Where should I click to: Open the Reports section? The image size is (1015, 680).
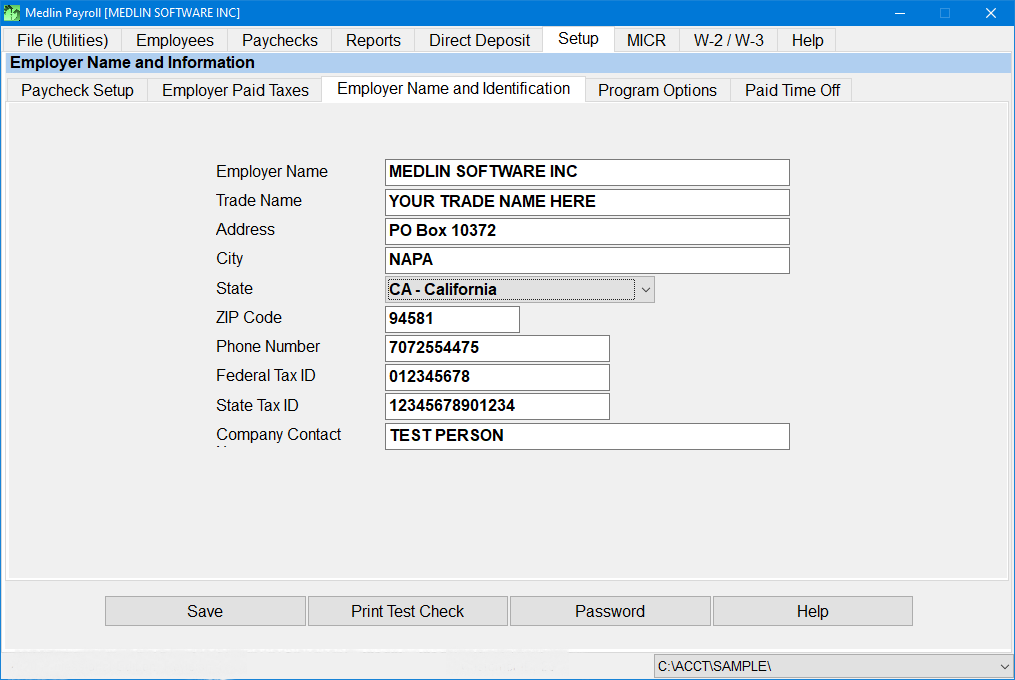click(x=372, y=40)
